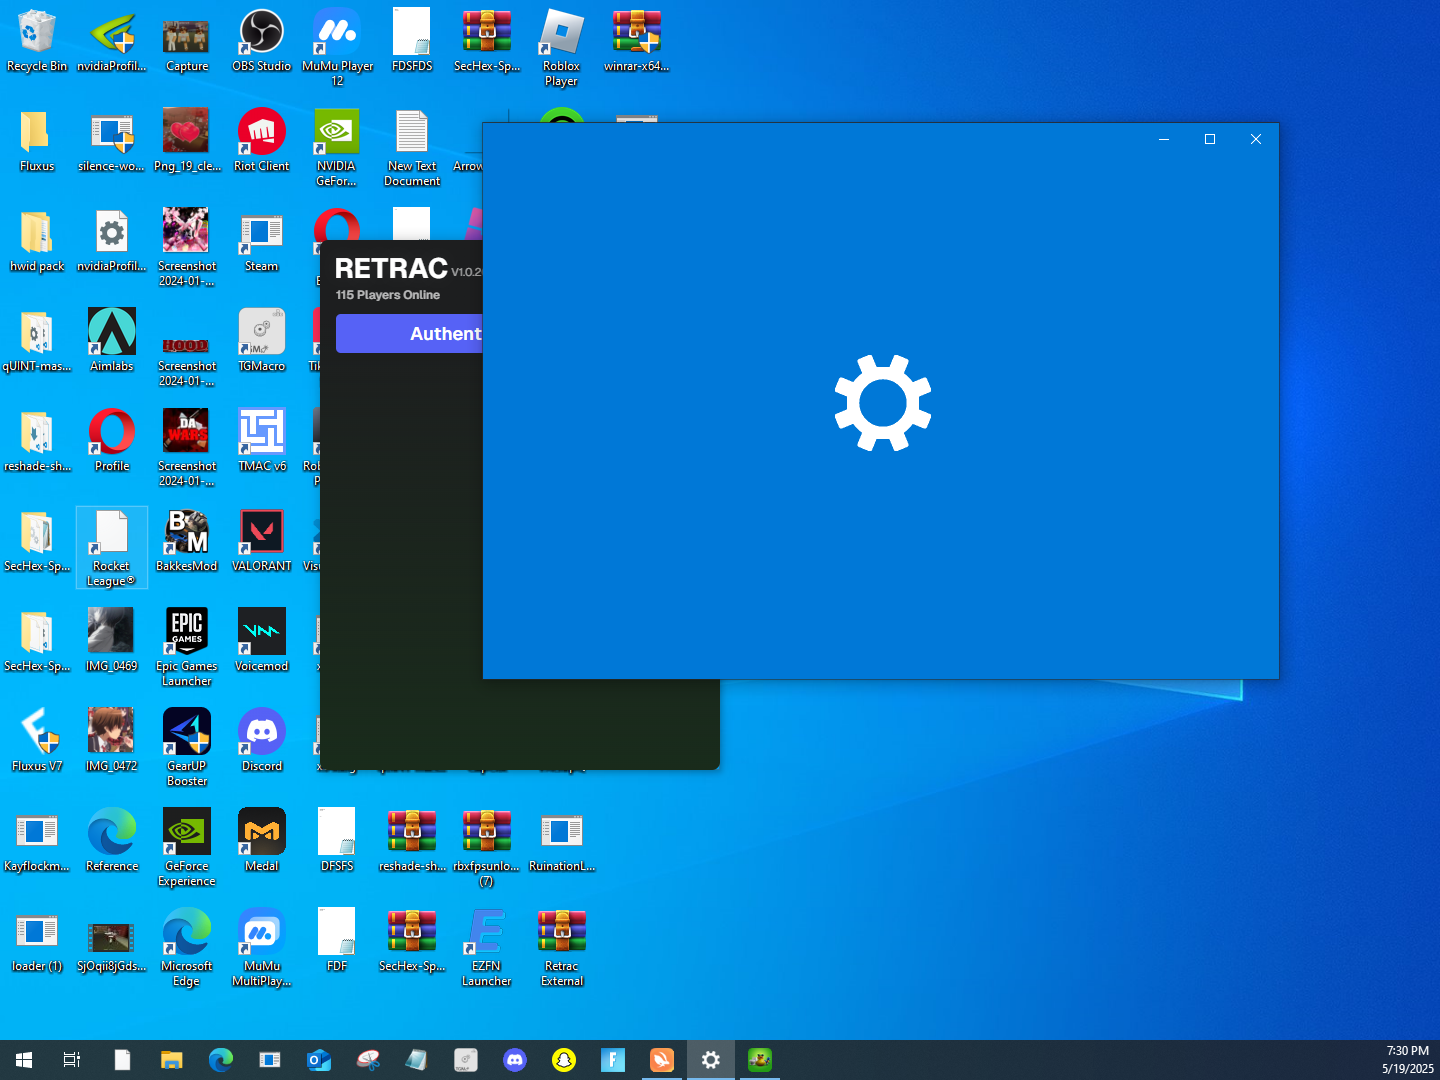Open the Medal desktop icon
Screen dimensions: 1440x1080
261,841
